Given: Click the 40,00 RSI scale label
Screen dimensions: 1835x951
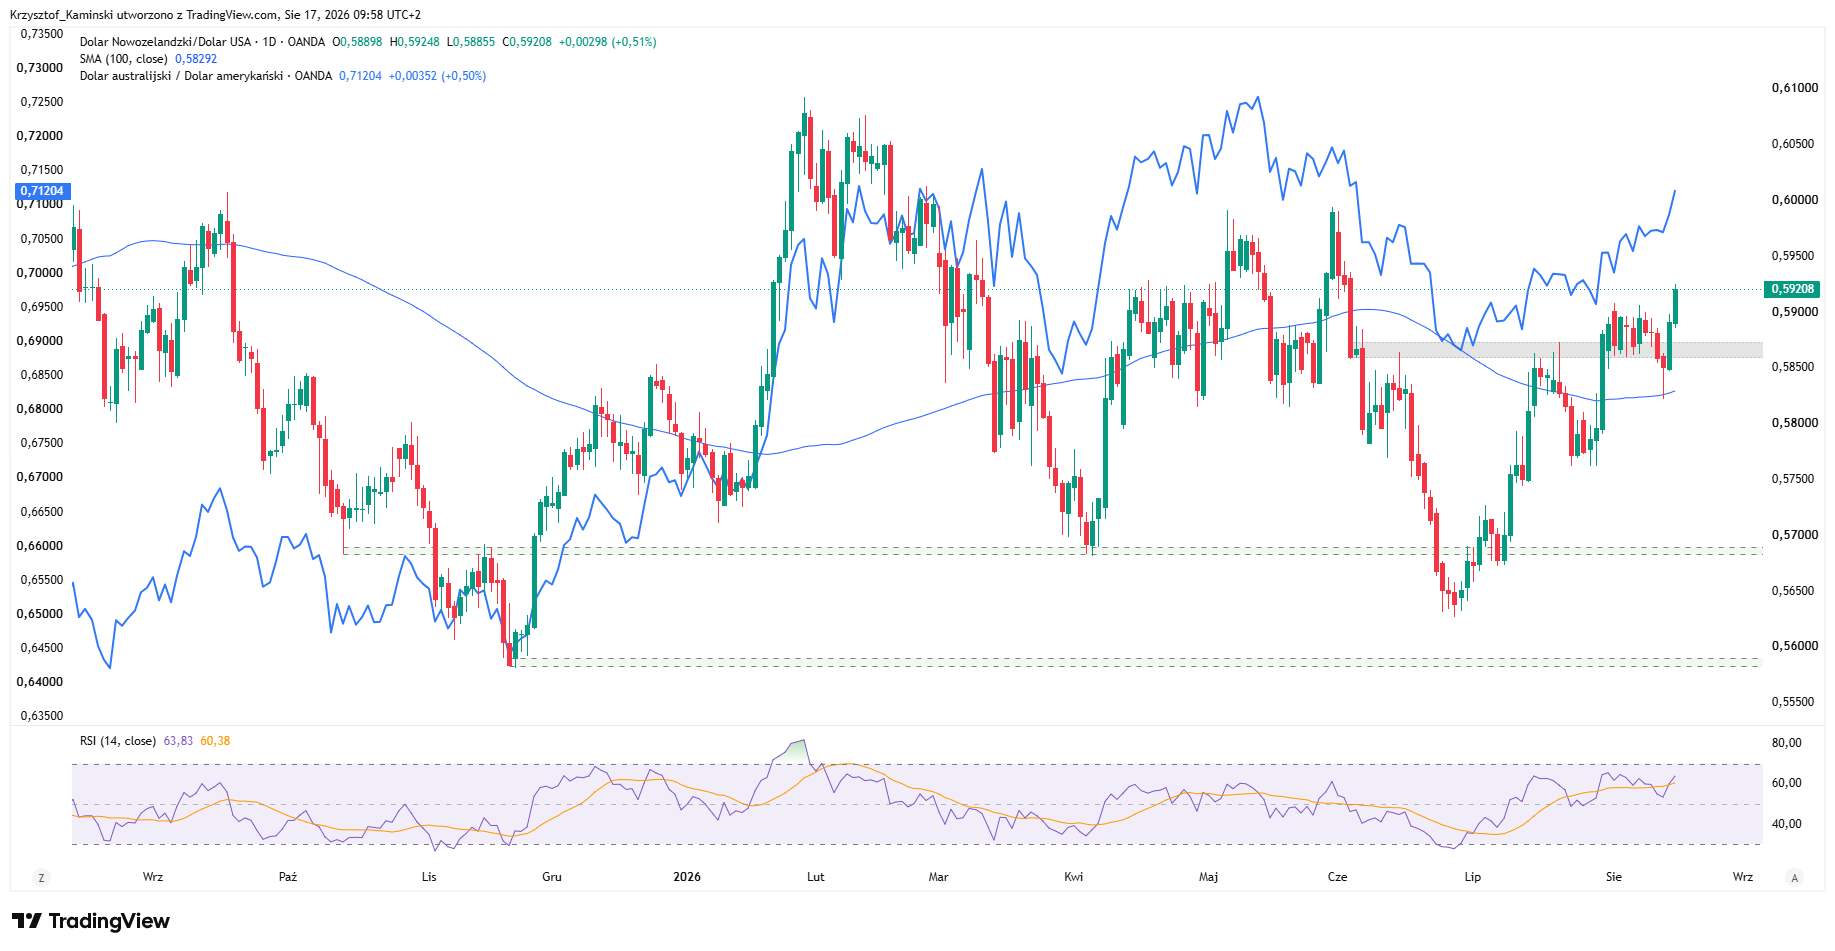Looking at the screenshot, I should 1787,824.
